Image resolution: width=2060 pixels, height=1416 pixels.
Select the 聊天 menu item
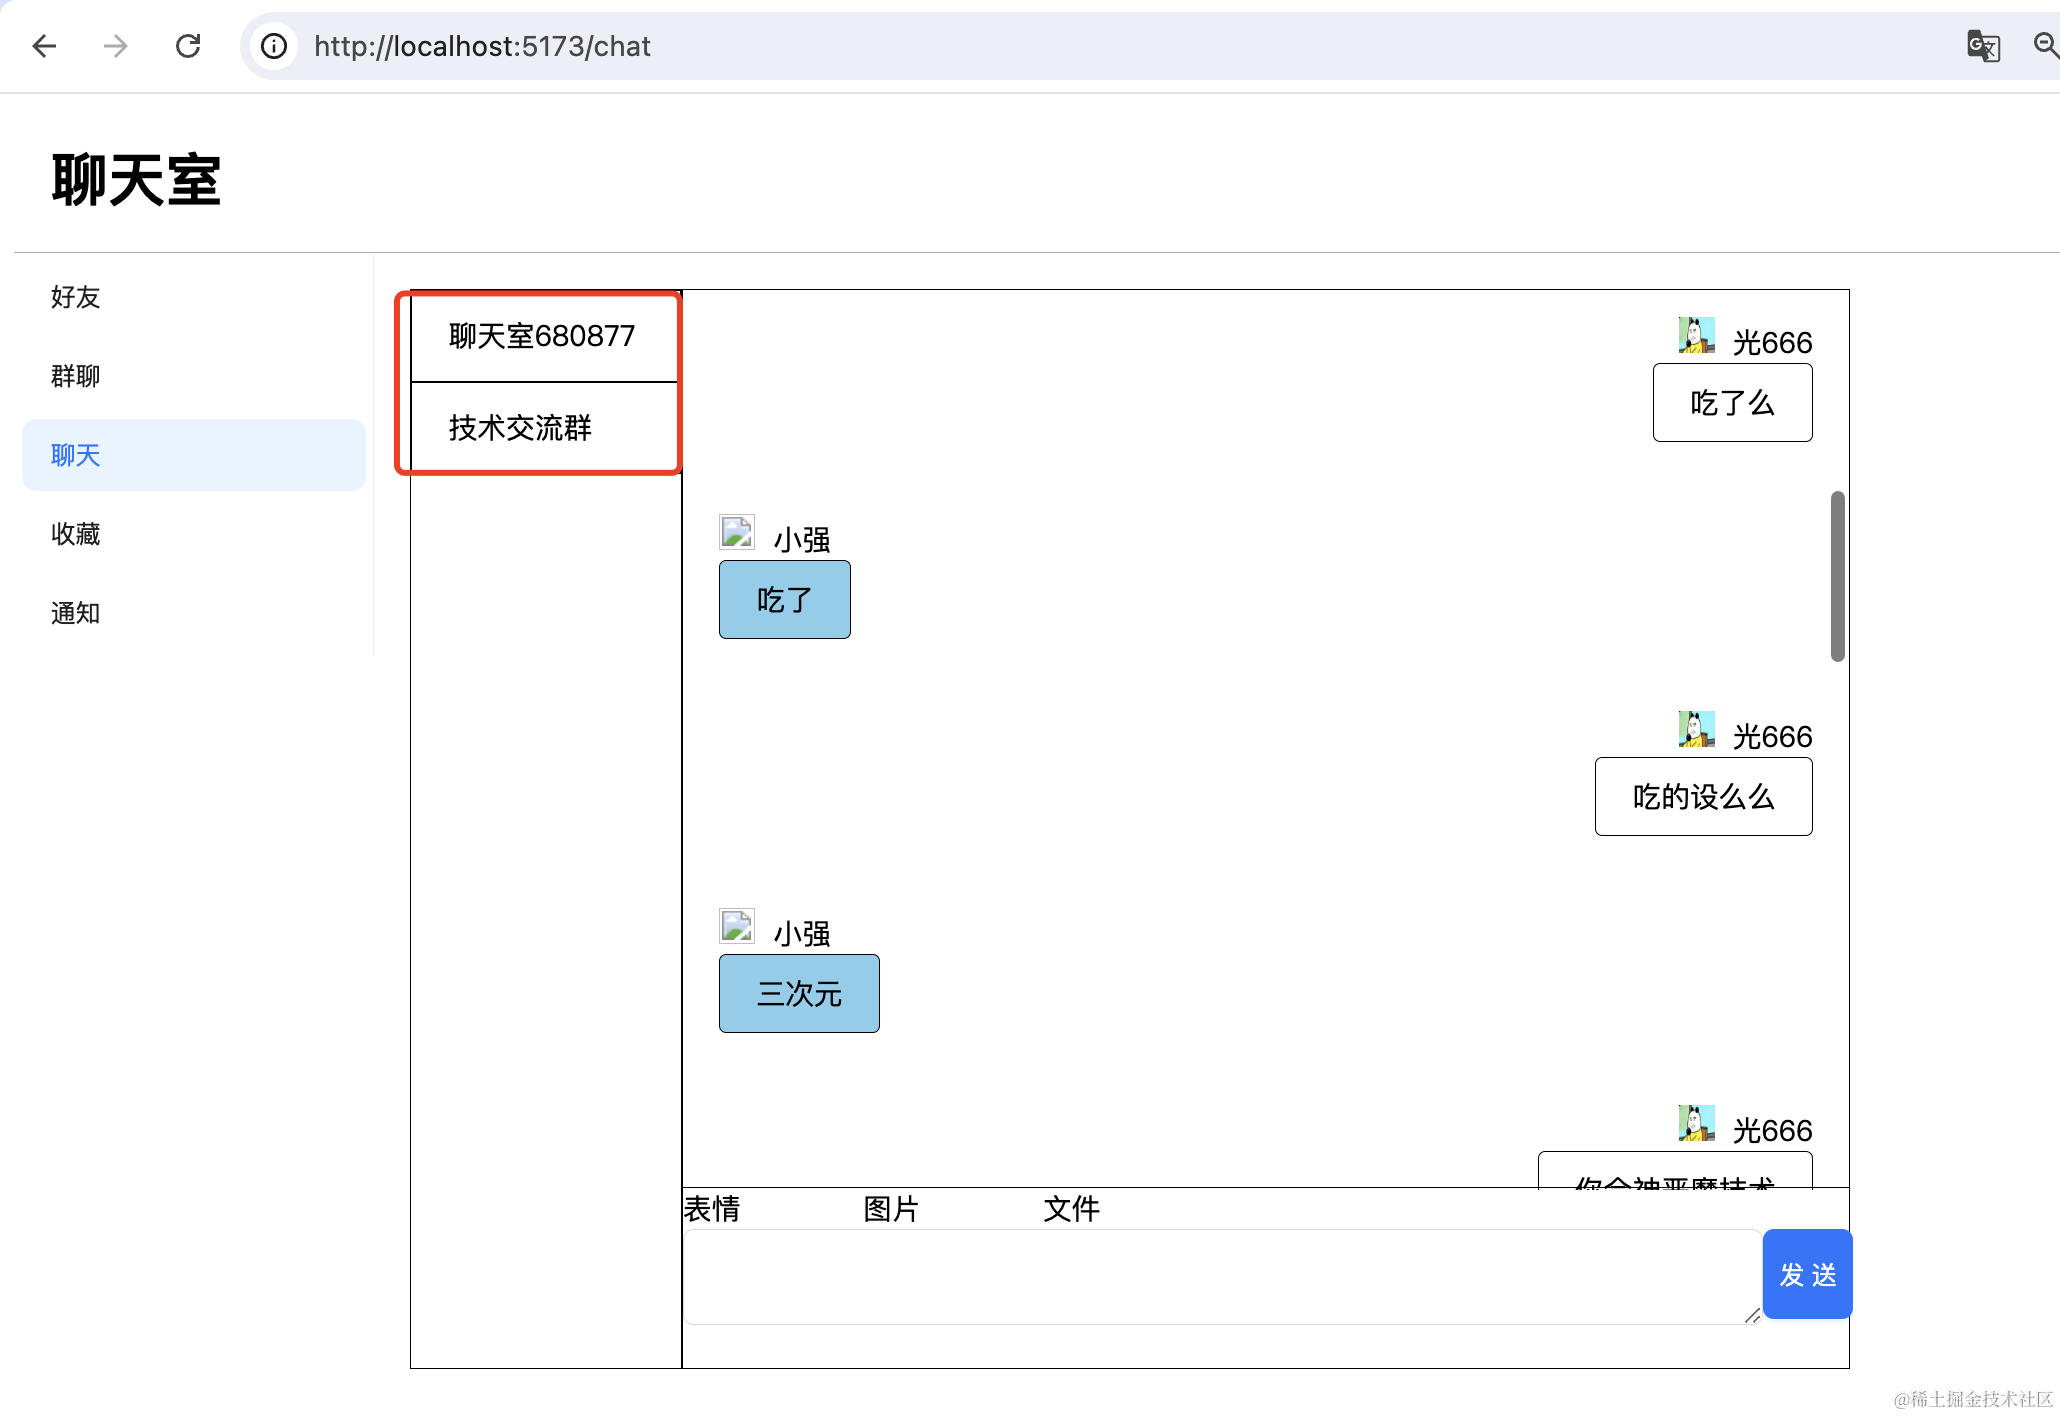76,455
